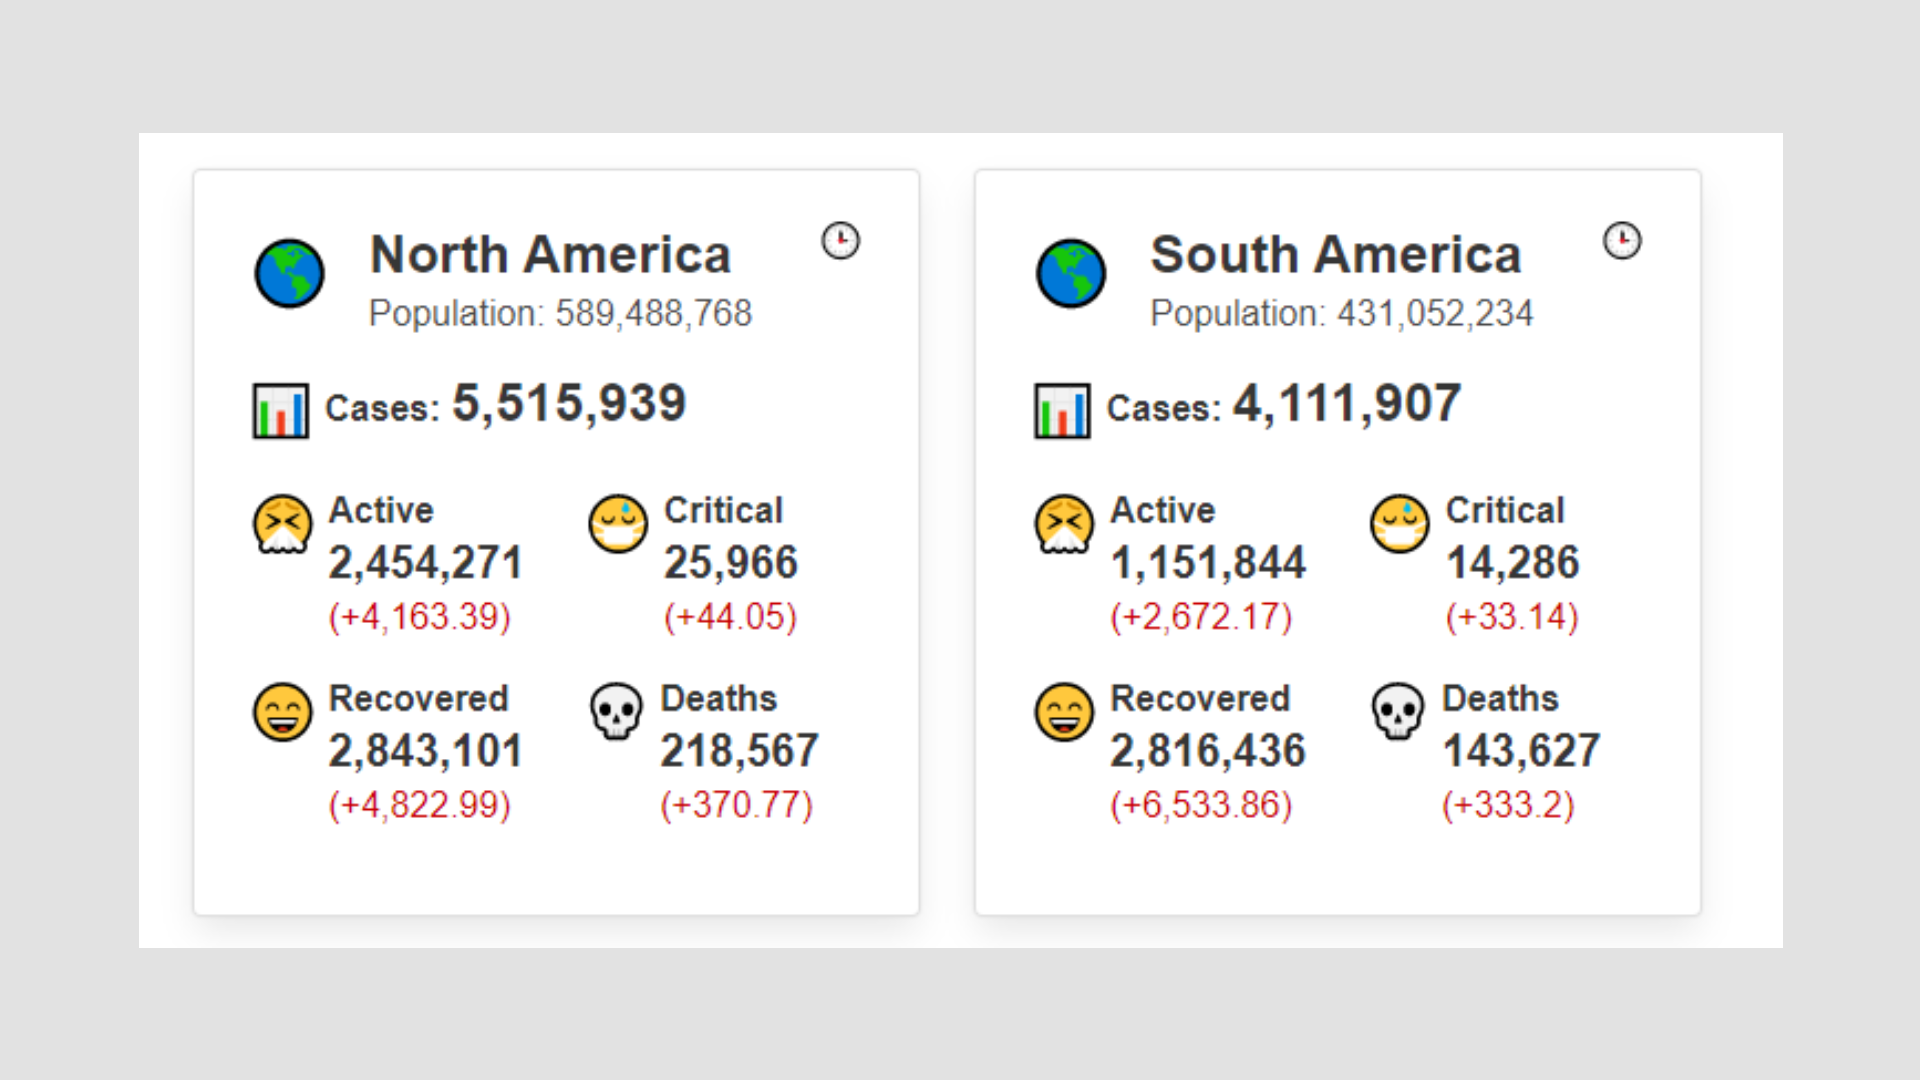Viewport: 1920px width, 1080px height.
Task: Select the North America heading
Action: coord(550,254)
